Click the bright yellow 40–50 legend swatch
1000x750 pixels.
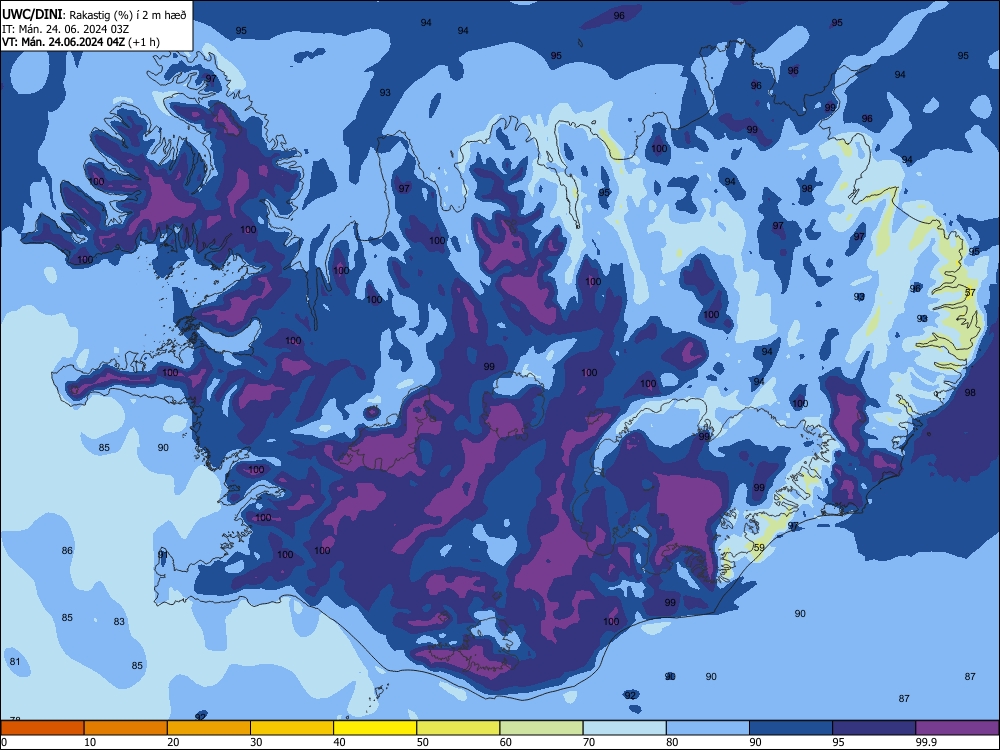375,728
